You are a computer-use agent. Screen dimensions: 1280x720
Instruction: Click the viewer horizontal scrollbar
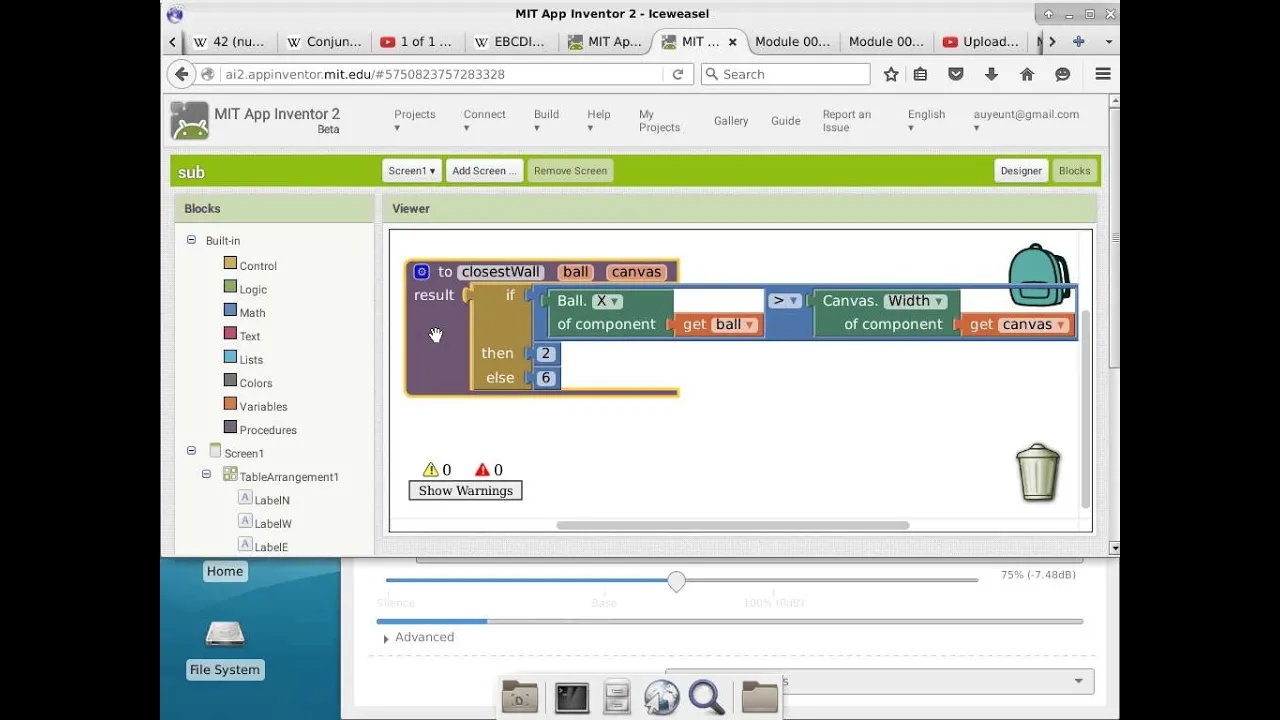click(732, 525)
